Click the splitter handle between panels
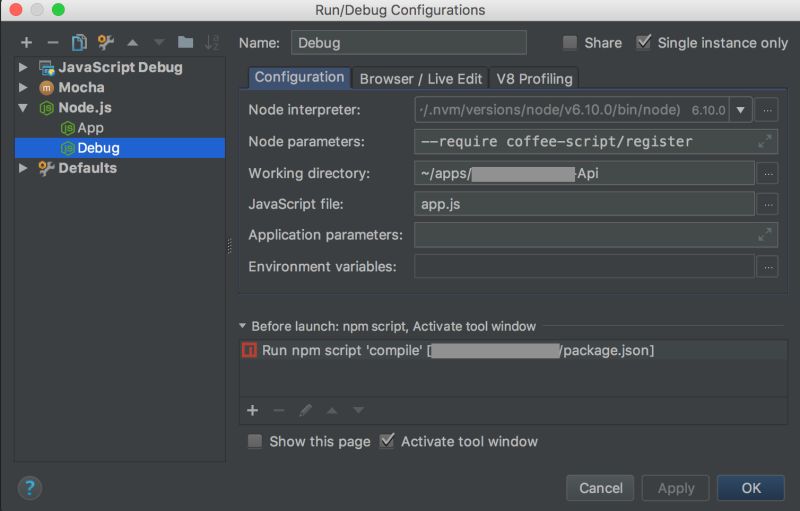This screenshot has height=511, width=800. 229,246
